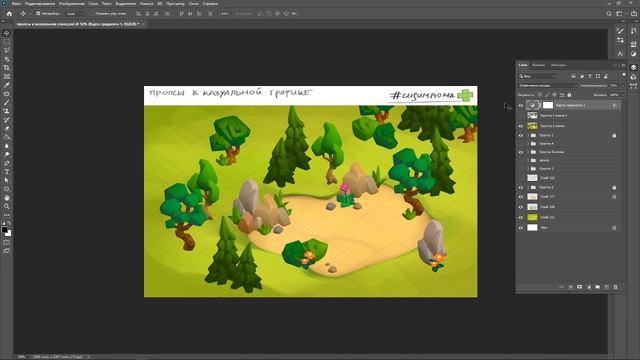Select the Eraser tool
Viewport: 640px width, 360px height.
pyautogui.click(x=7, y=129)
